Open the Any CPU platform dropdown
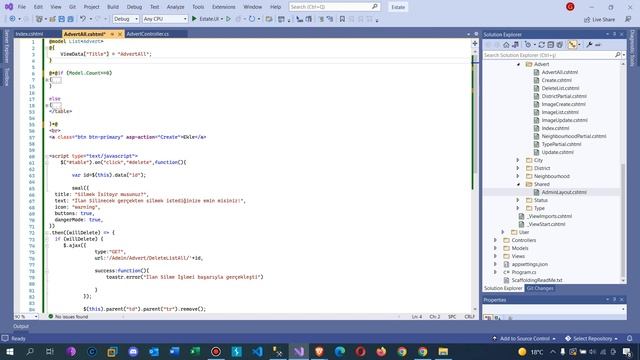The image size is (640, 360). tap(165, 19)
